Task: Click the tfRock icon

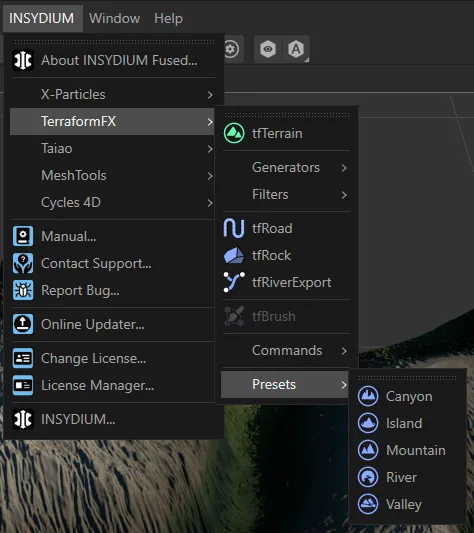Action: coord(234,255)
